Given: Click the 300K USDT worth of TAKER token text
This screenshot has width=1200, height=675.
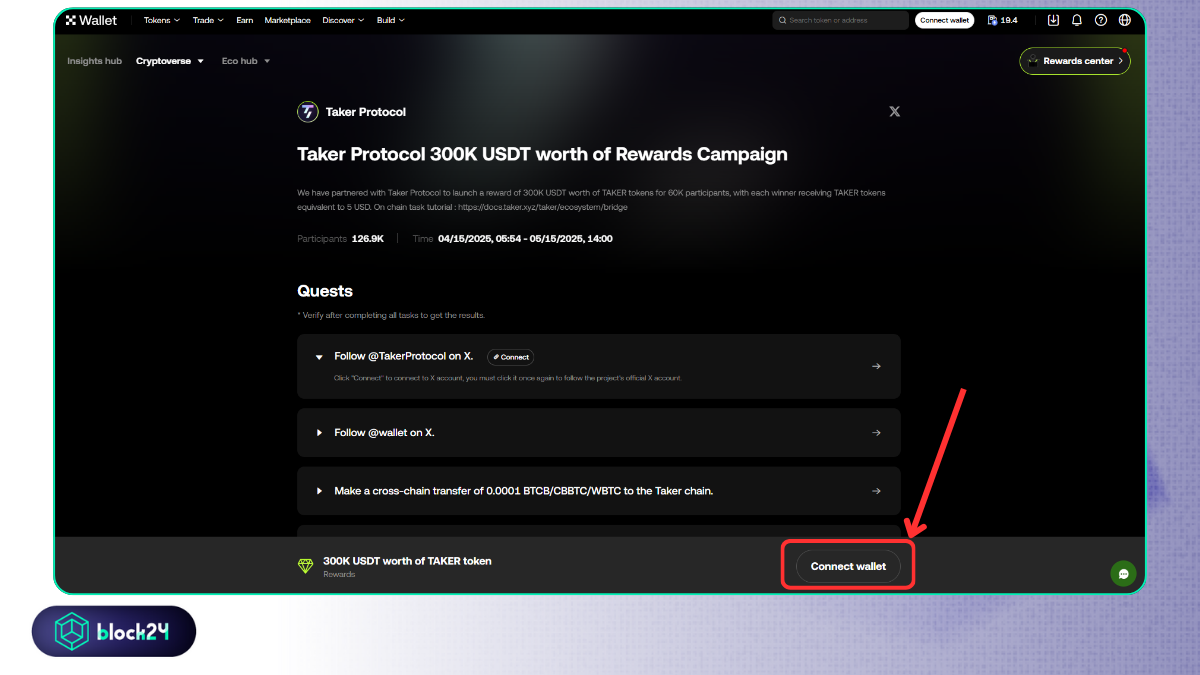Looking at the screenshot, I should [x=407, y=561].
